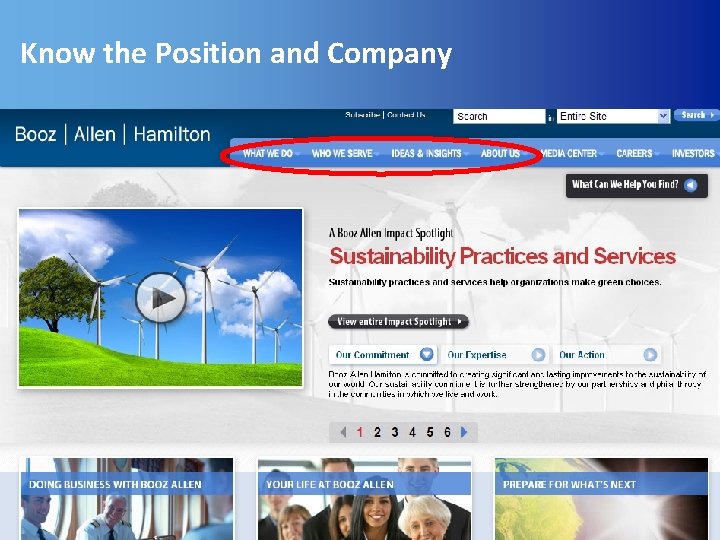Open Your Life At Booz Allen card
The width and height of the screenshot is (720, 540).
tap(365, 499)
